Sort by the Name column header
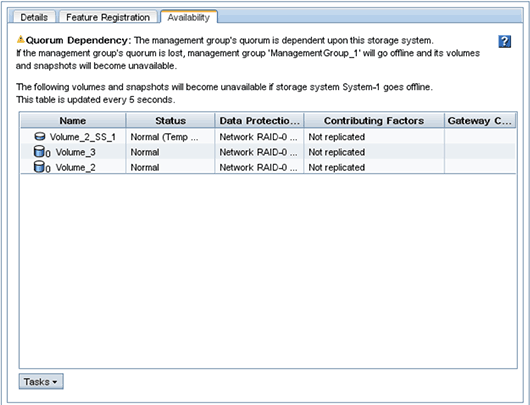The width and height of the screenshot is (530, 405). tap(73, 121)
